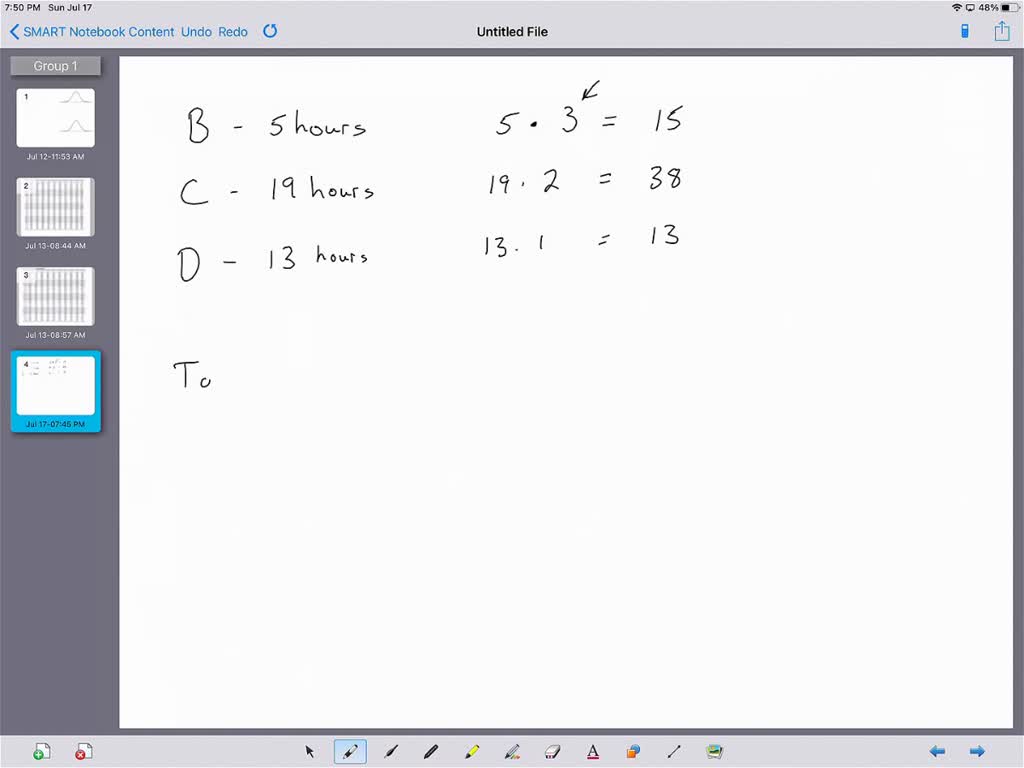Delete the current page with the red icon
This screenshot has height=768, width=1024.
click(x=84, y=750)
